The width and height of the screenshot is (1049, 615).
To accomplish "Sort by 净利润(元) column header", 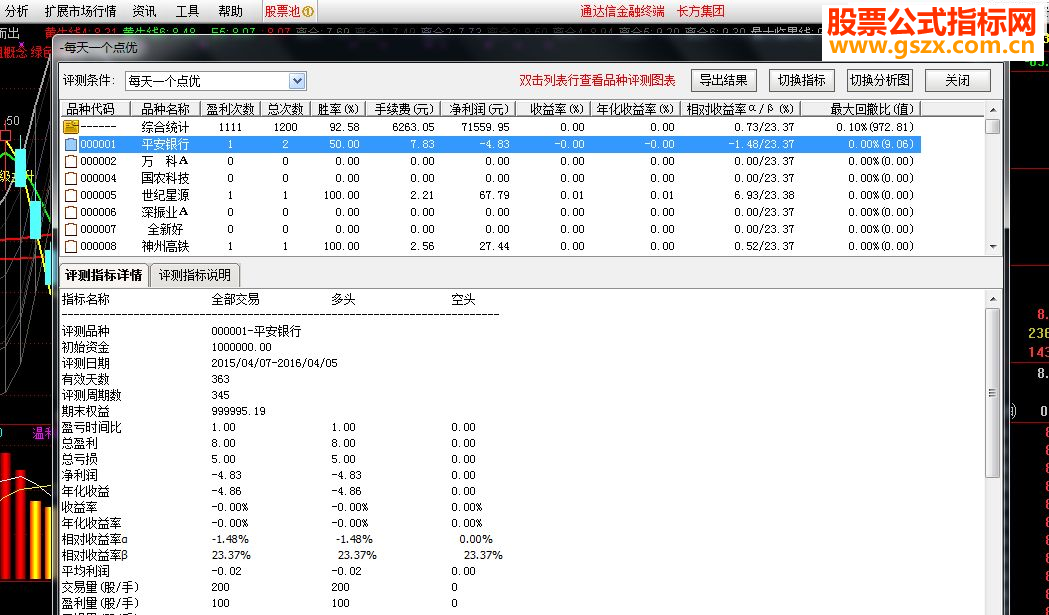I will (x=478, y=109).
